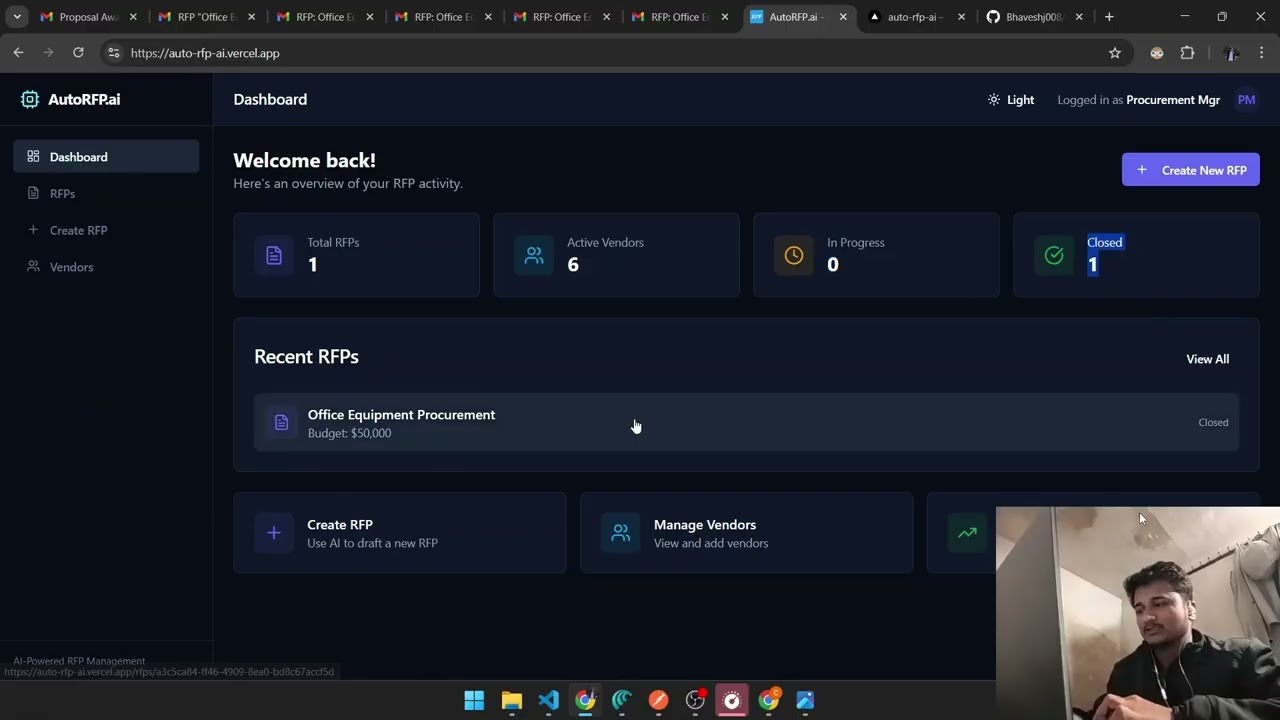Open Postman from the taskbar
Image resolution: width=1280 pixels, height=720 pixels.
pyautogui.click(x=658, y=700)
